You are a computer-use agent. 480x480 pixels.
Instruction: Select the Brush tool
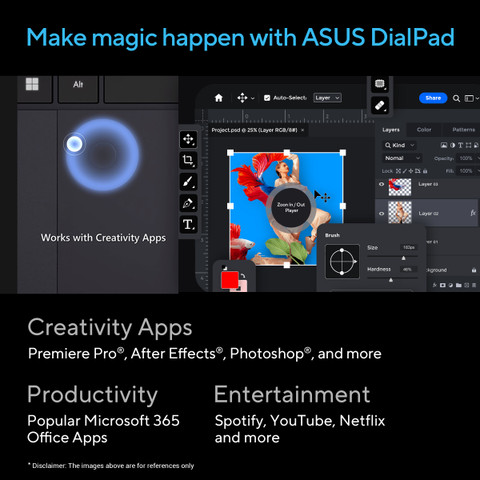point(188,182)
